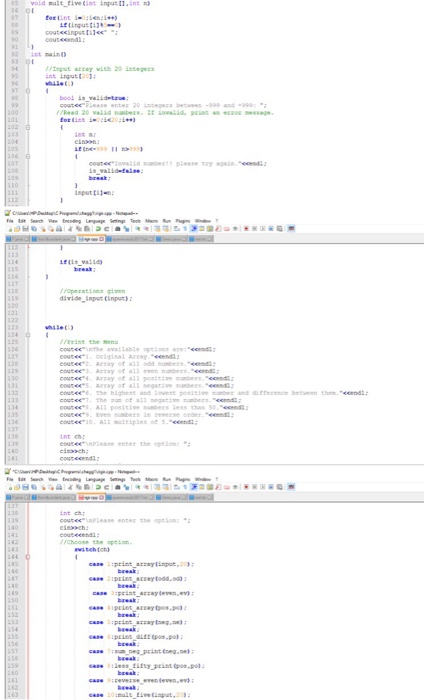Collapse the while fold marker at line 124
425x700 pixels.
(x=28, y=335)
